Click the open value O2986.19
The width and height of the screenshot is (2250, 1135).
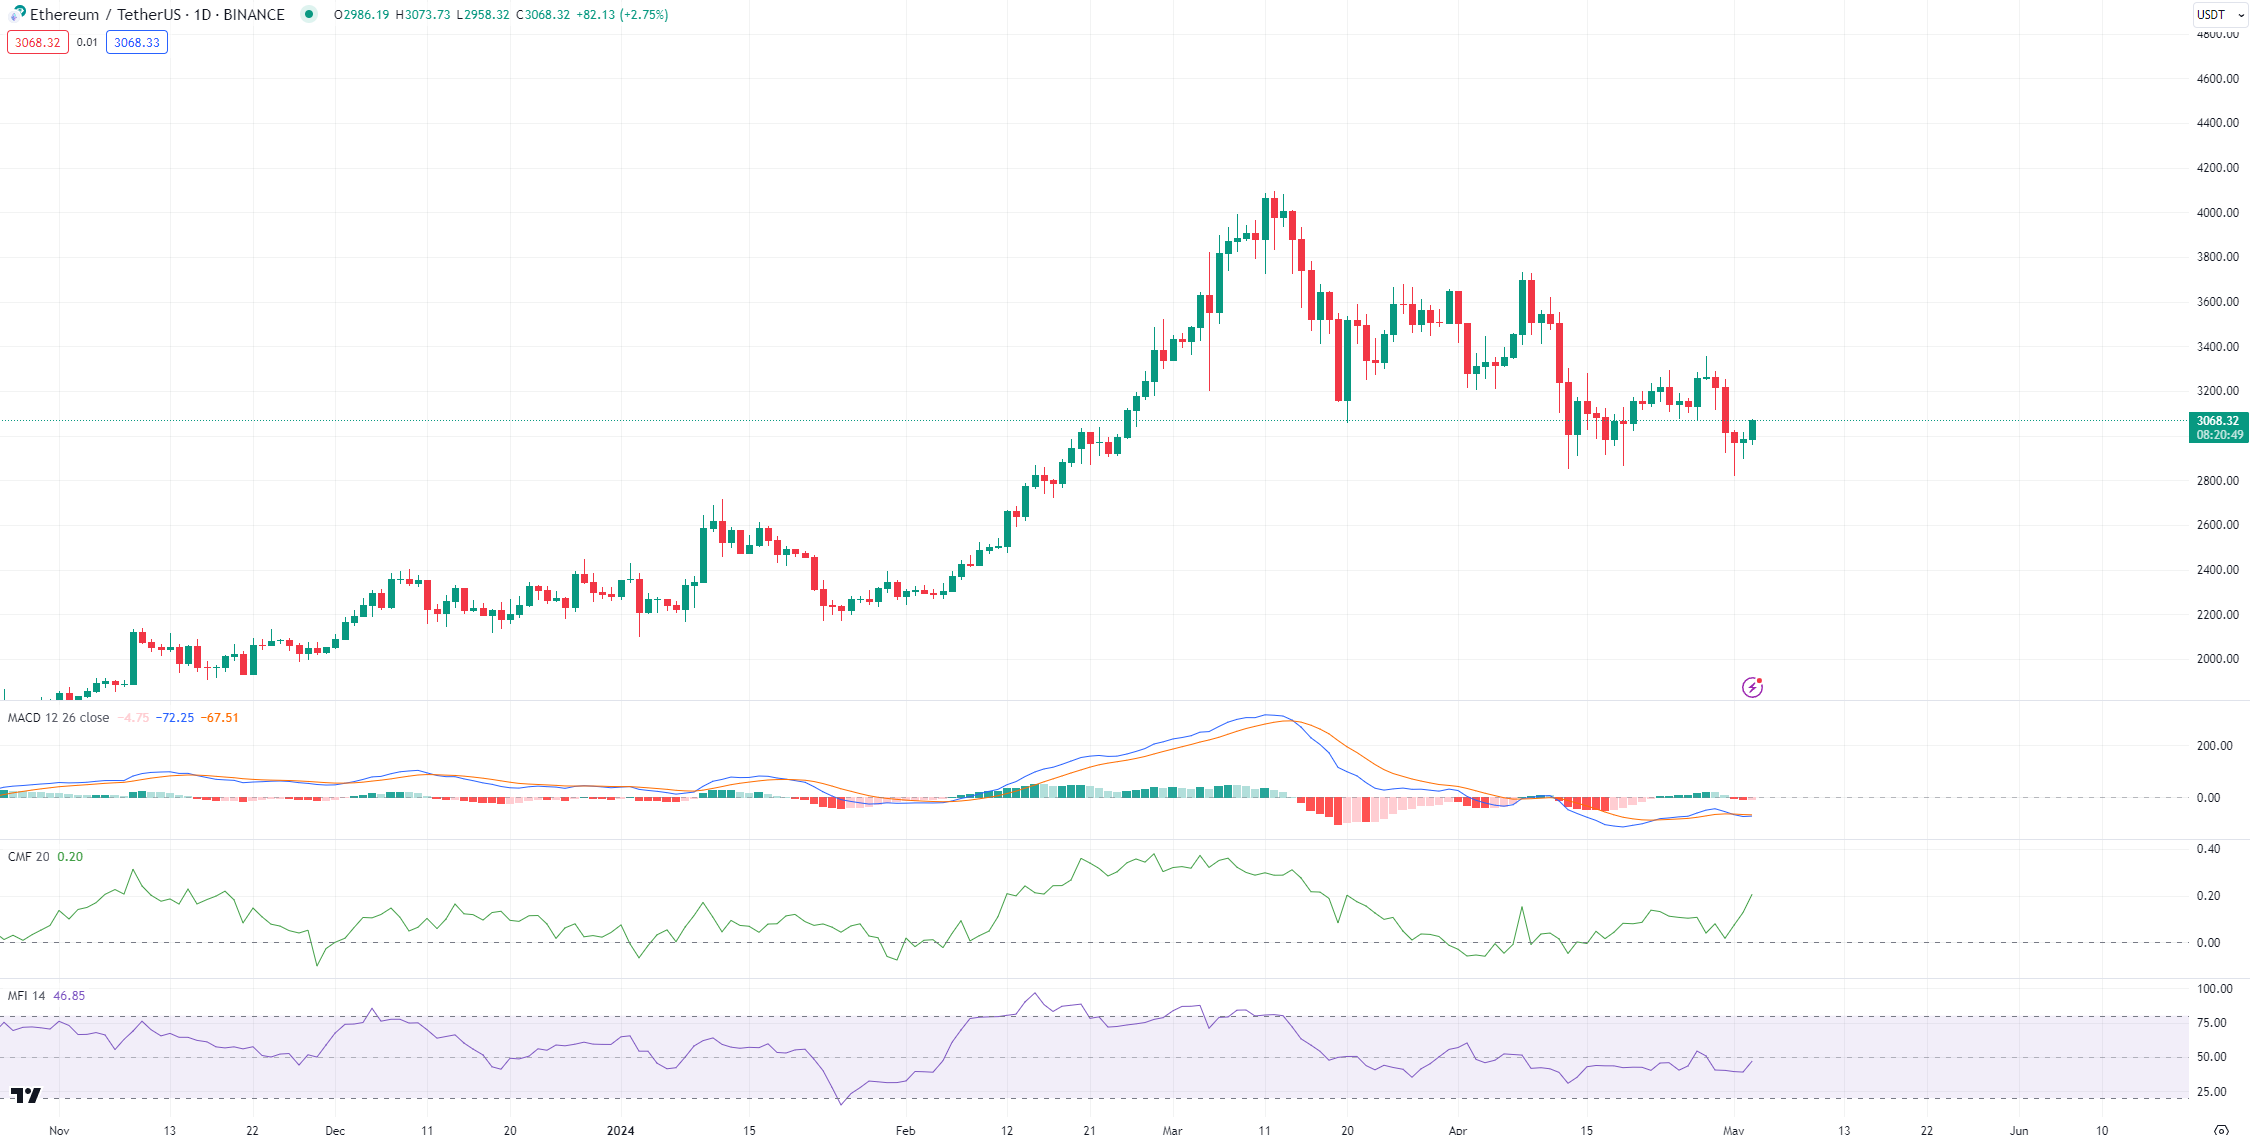[361, 14]
